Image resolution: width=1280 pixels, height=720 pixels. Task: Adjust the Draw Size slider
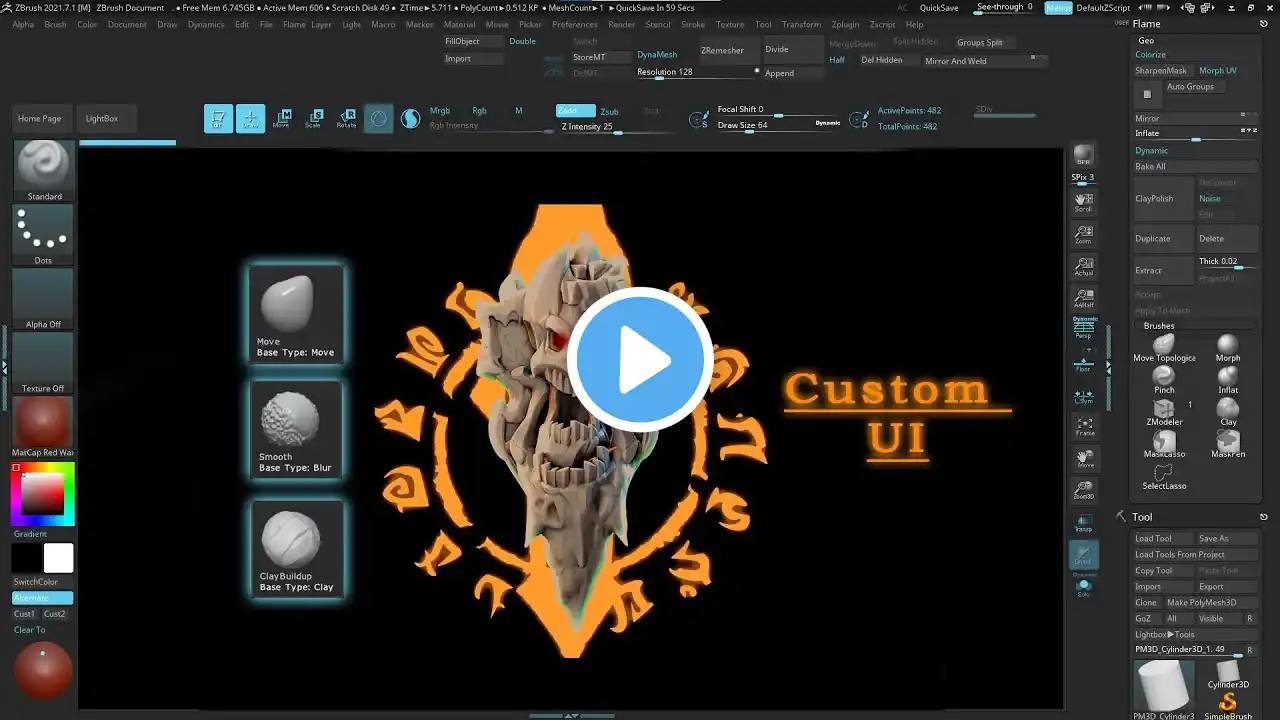pyautogui.click(x=779, y=125)
